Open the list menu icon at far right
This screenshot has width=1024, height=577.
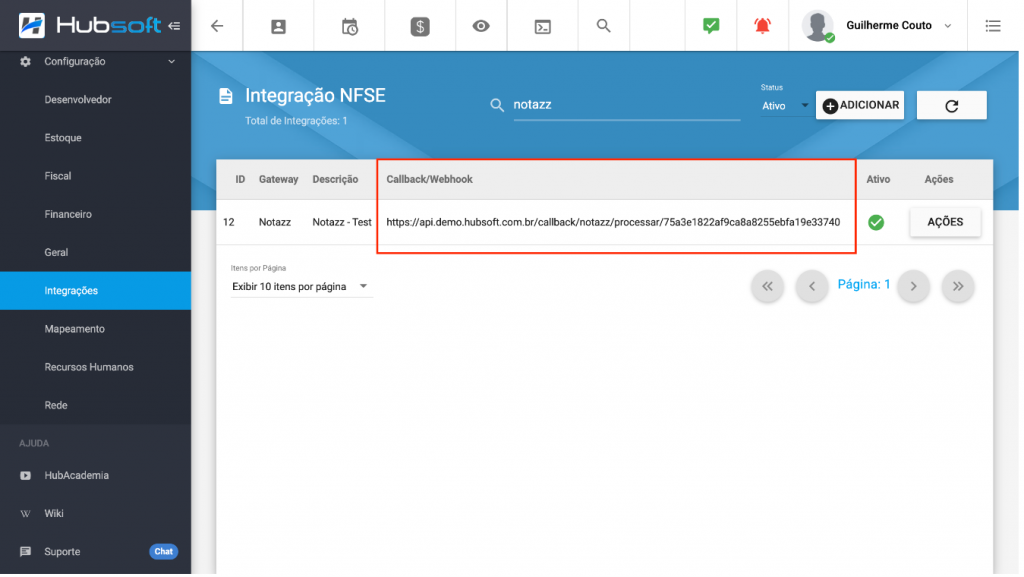(993, 26)
